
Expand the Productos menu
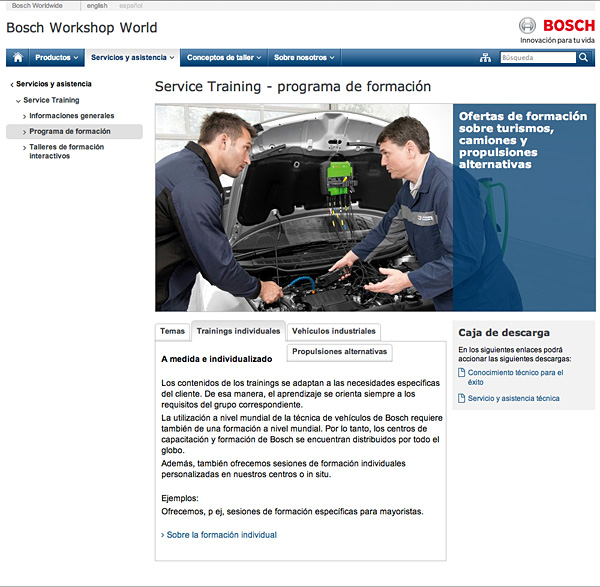pos(57,57)
